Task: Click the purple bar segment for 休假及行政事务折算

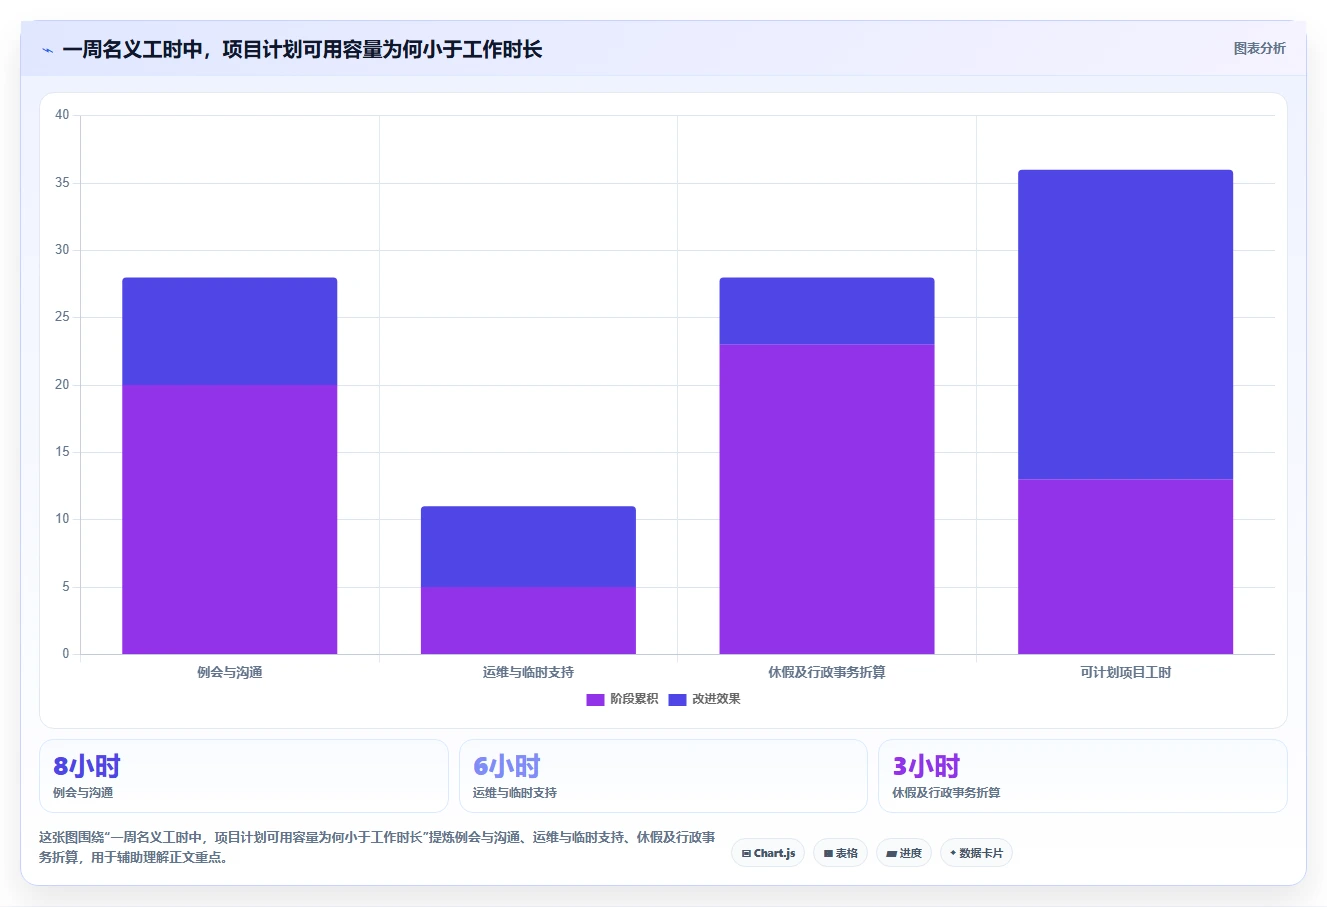Action: tap(827, 499)
